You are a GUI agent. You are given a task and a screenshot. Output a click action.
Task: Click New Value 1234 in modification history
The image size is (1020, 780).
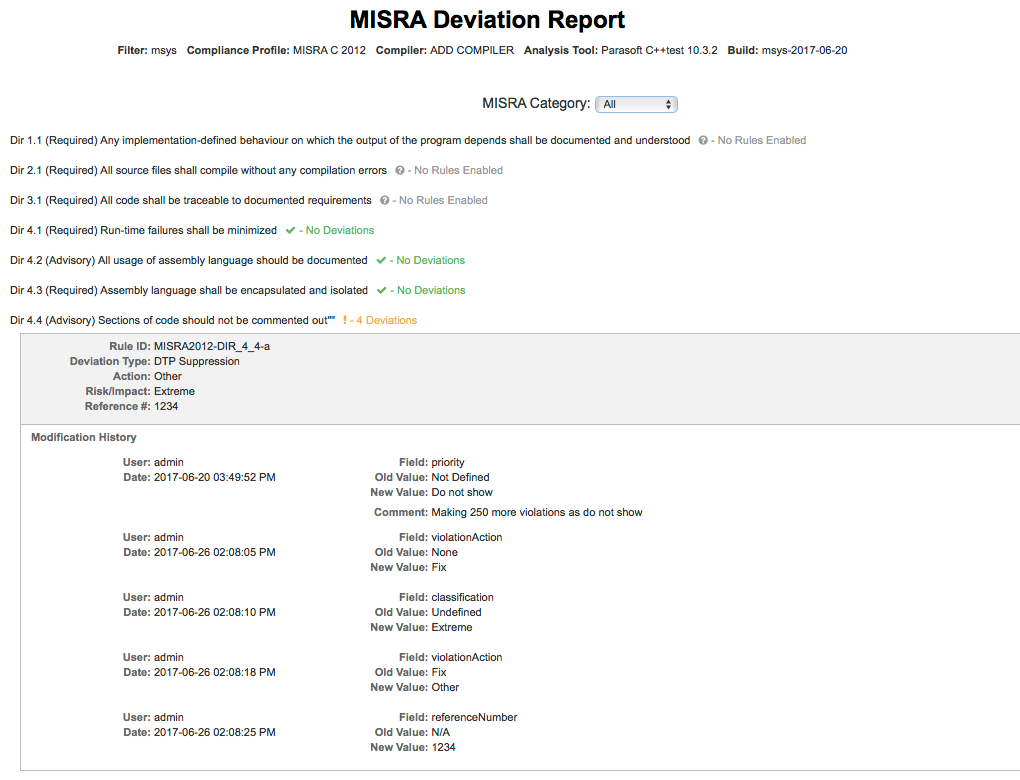click(444, 746)
